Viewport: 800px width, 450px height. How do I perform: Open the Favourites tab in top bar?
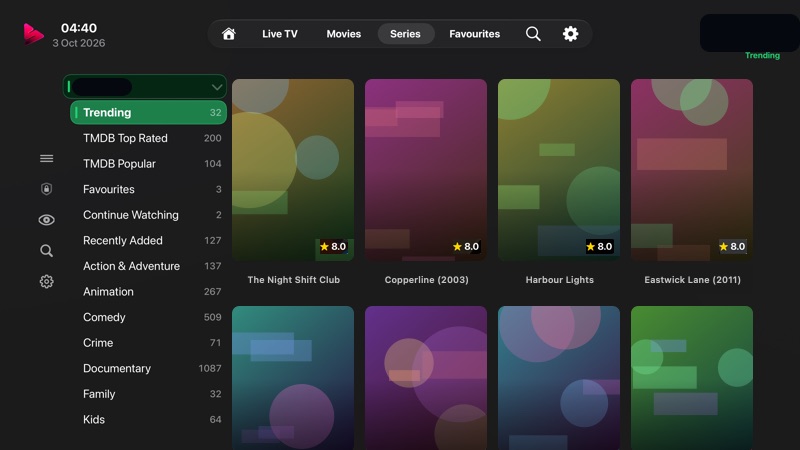tap(474, 34)
